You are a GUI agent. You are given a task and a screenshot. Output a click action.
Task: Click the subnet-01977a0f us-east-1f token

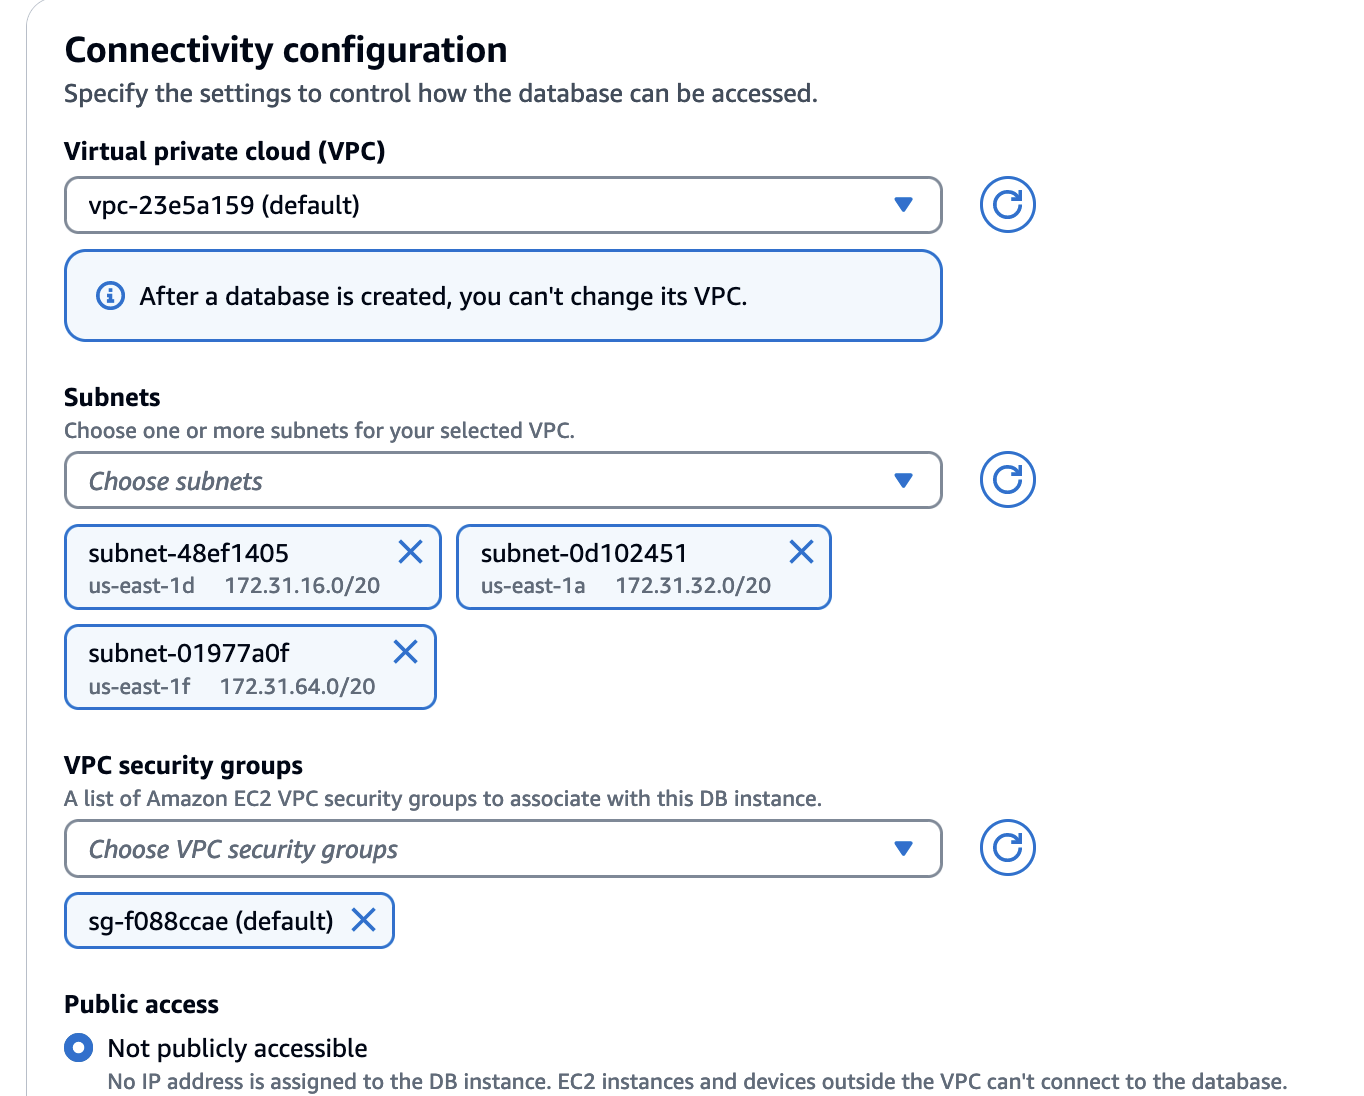(x=251, y=667)
